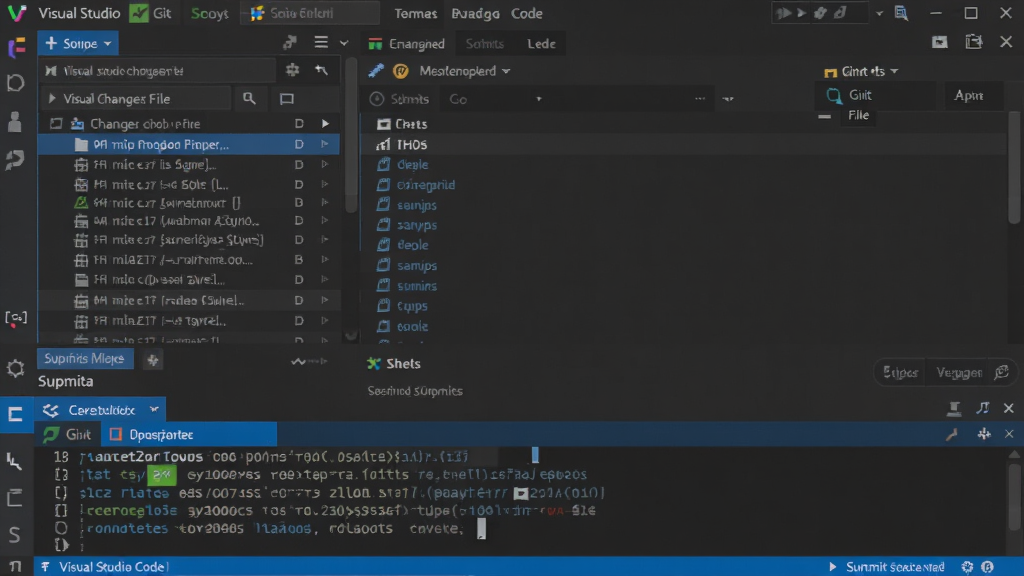This screenshot has width=1024, height=576.
Task: Click the wrench icon in terminal tab bar
Action: coord(952,434)
